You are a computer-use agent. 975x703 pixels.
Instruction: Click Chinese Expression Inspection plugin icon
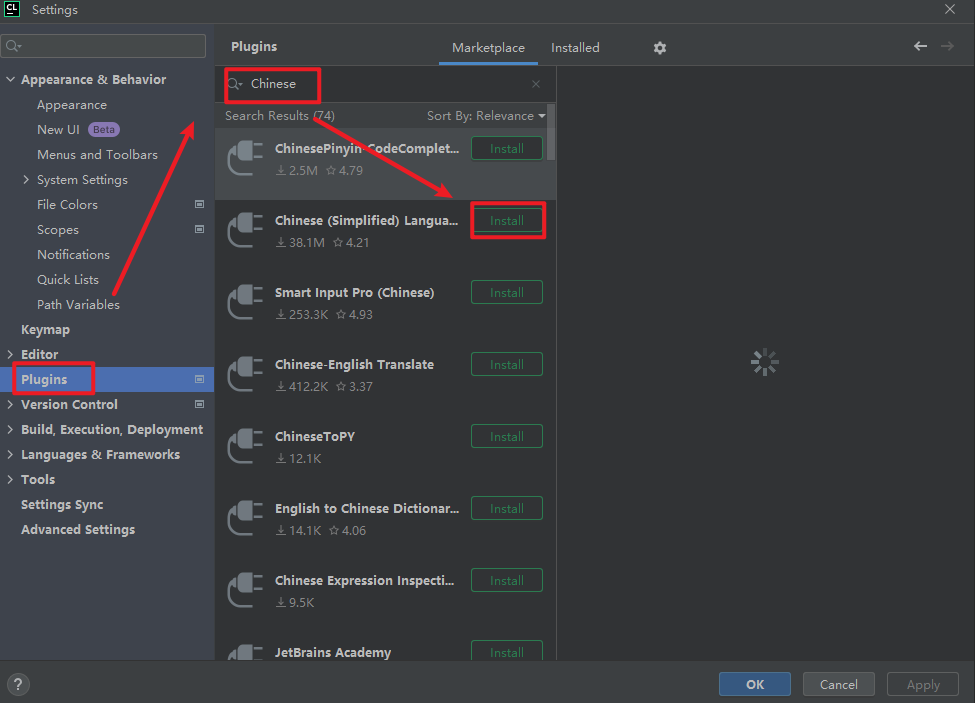(245, 591)
